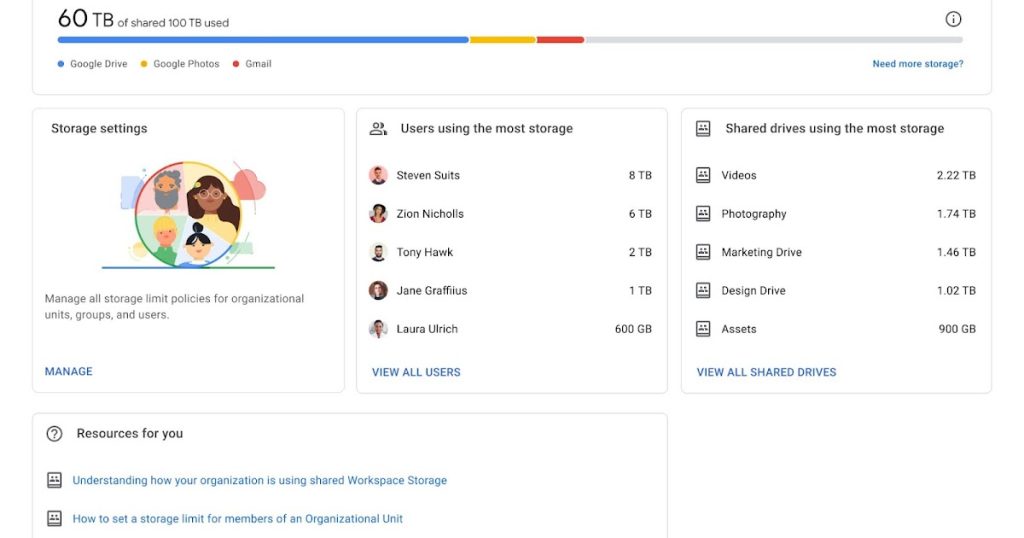Select the Design Drive row
The height and width of the screenshot is (538, 1024).
click(x=835, y=291)
